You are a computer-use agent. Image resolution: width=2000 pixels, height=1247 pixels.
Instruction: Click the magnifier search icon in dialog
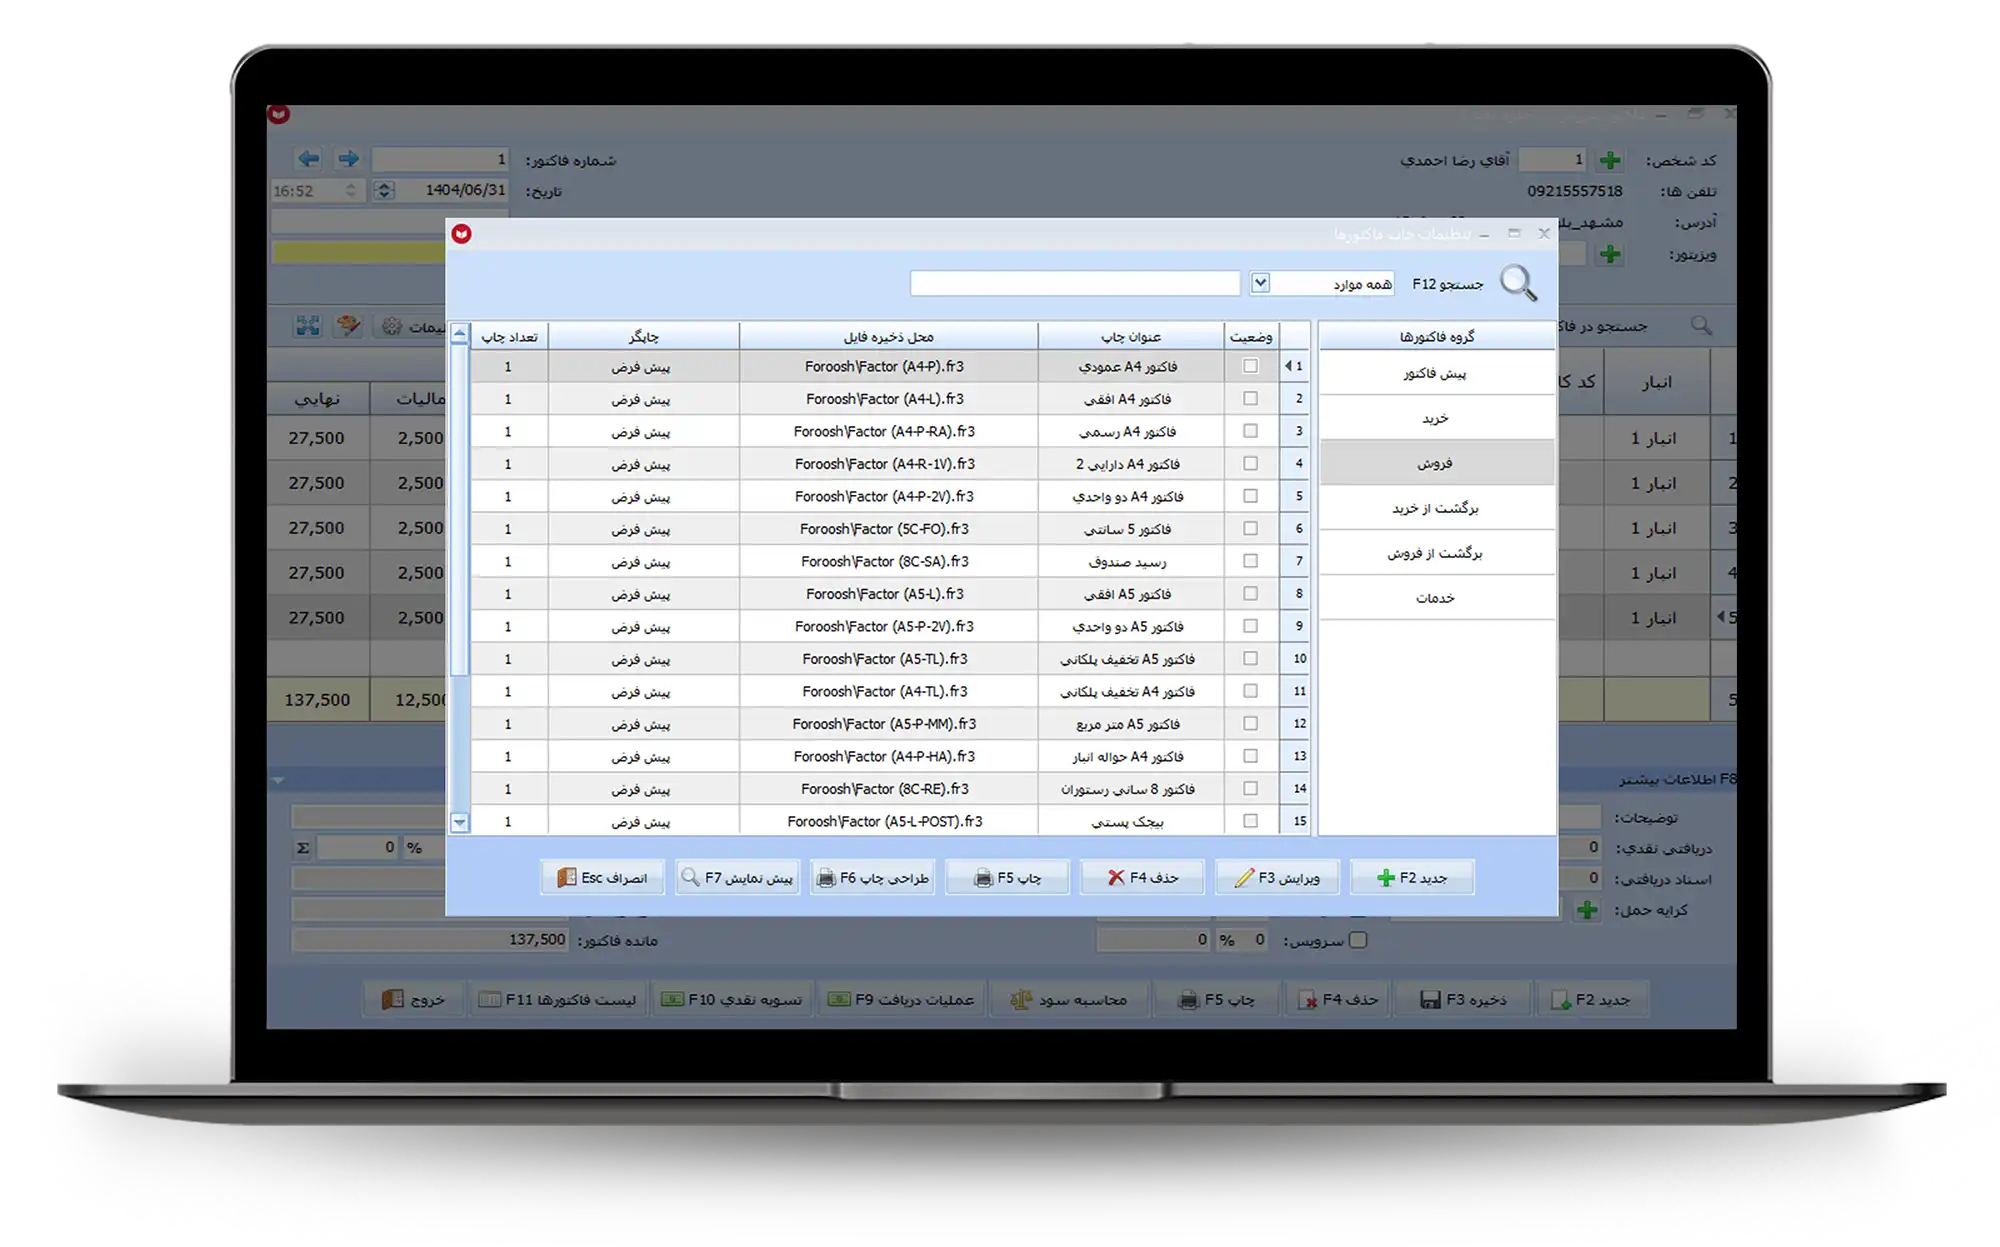[1517, 284]
